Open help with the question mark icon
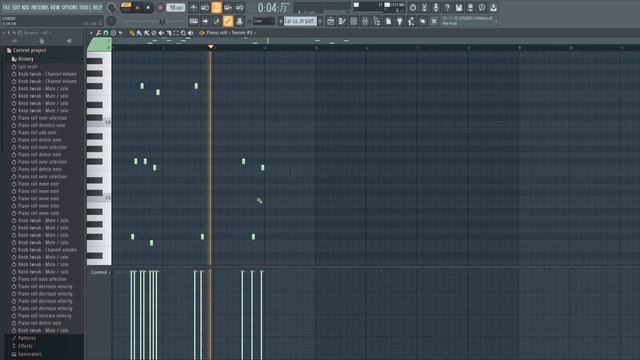Screen dimensions: 640x360 (447, 7)
